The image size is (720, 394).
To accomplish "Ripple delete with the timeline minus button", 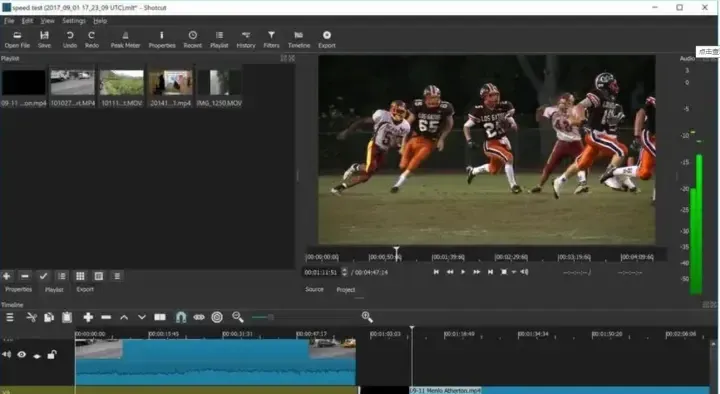I will tap(106, 317).
